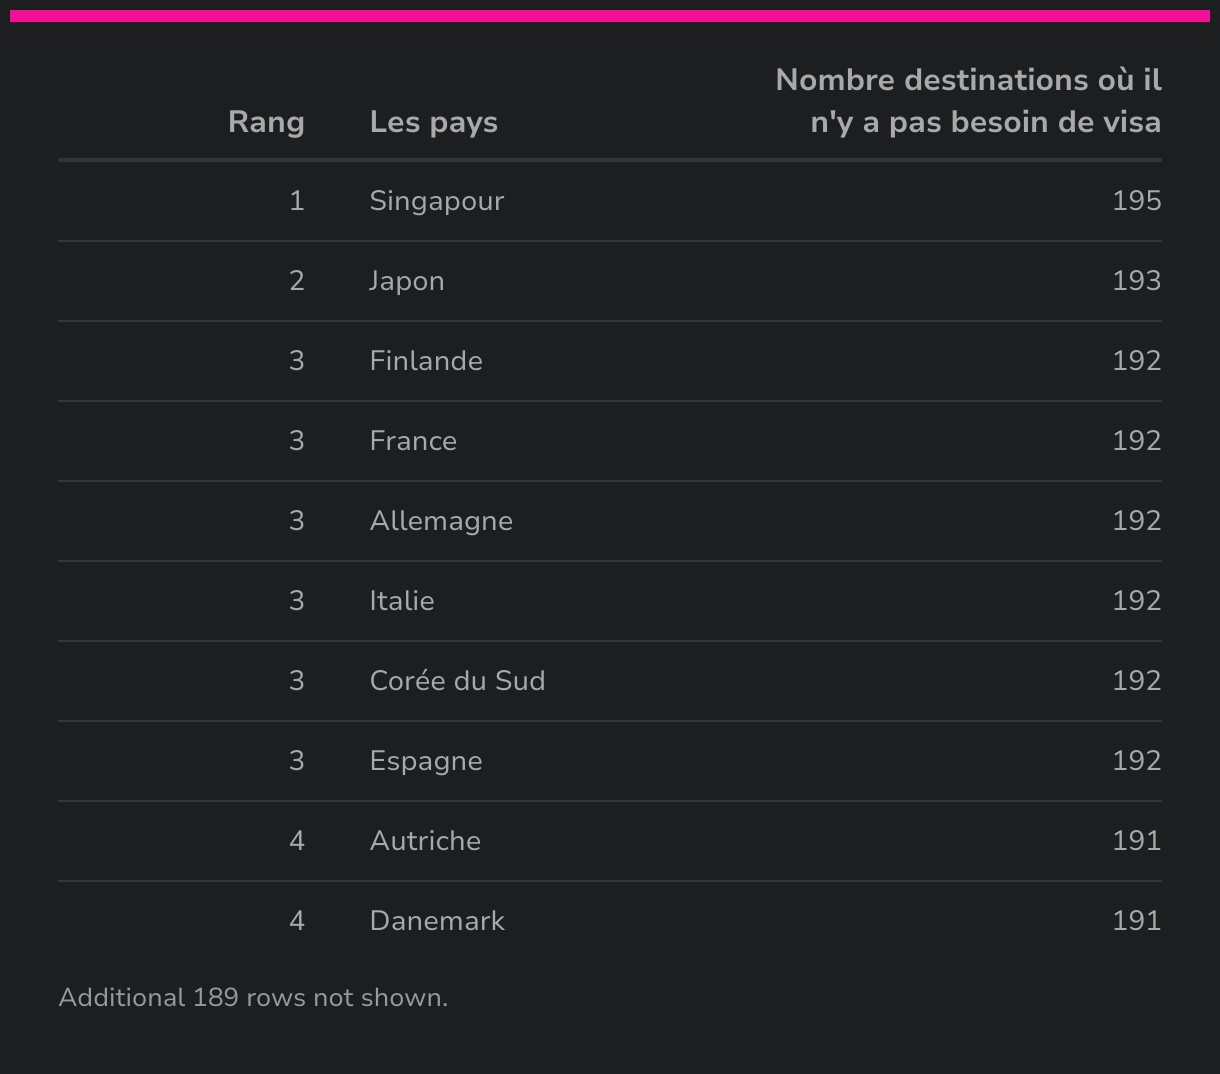Select the France country cell

coord(412,441)
